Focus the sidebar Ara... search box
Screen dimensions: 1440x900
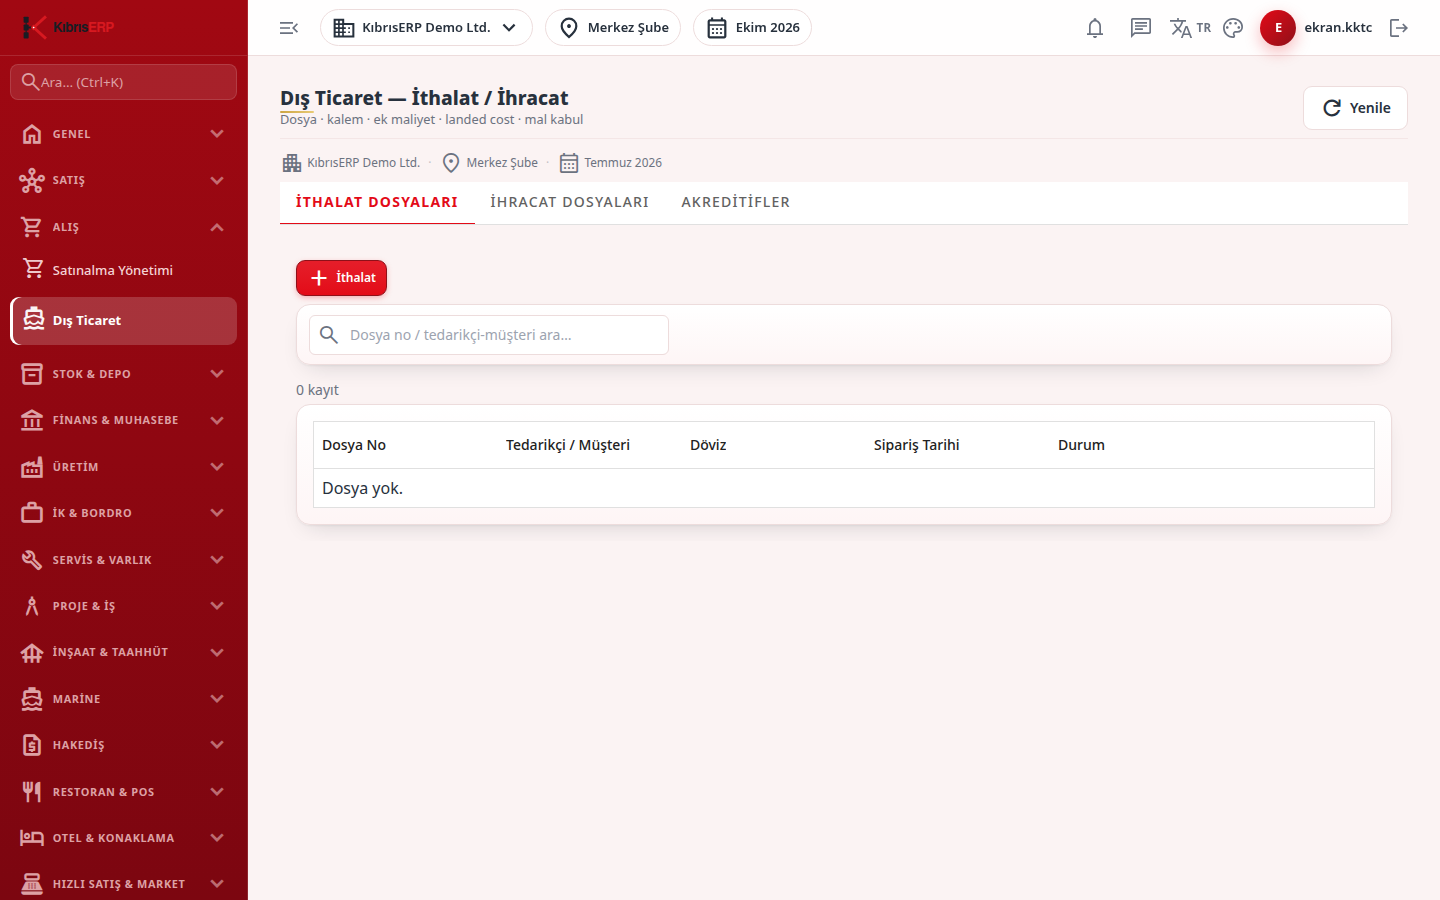(x=123, y=82)
